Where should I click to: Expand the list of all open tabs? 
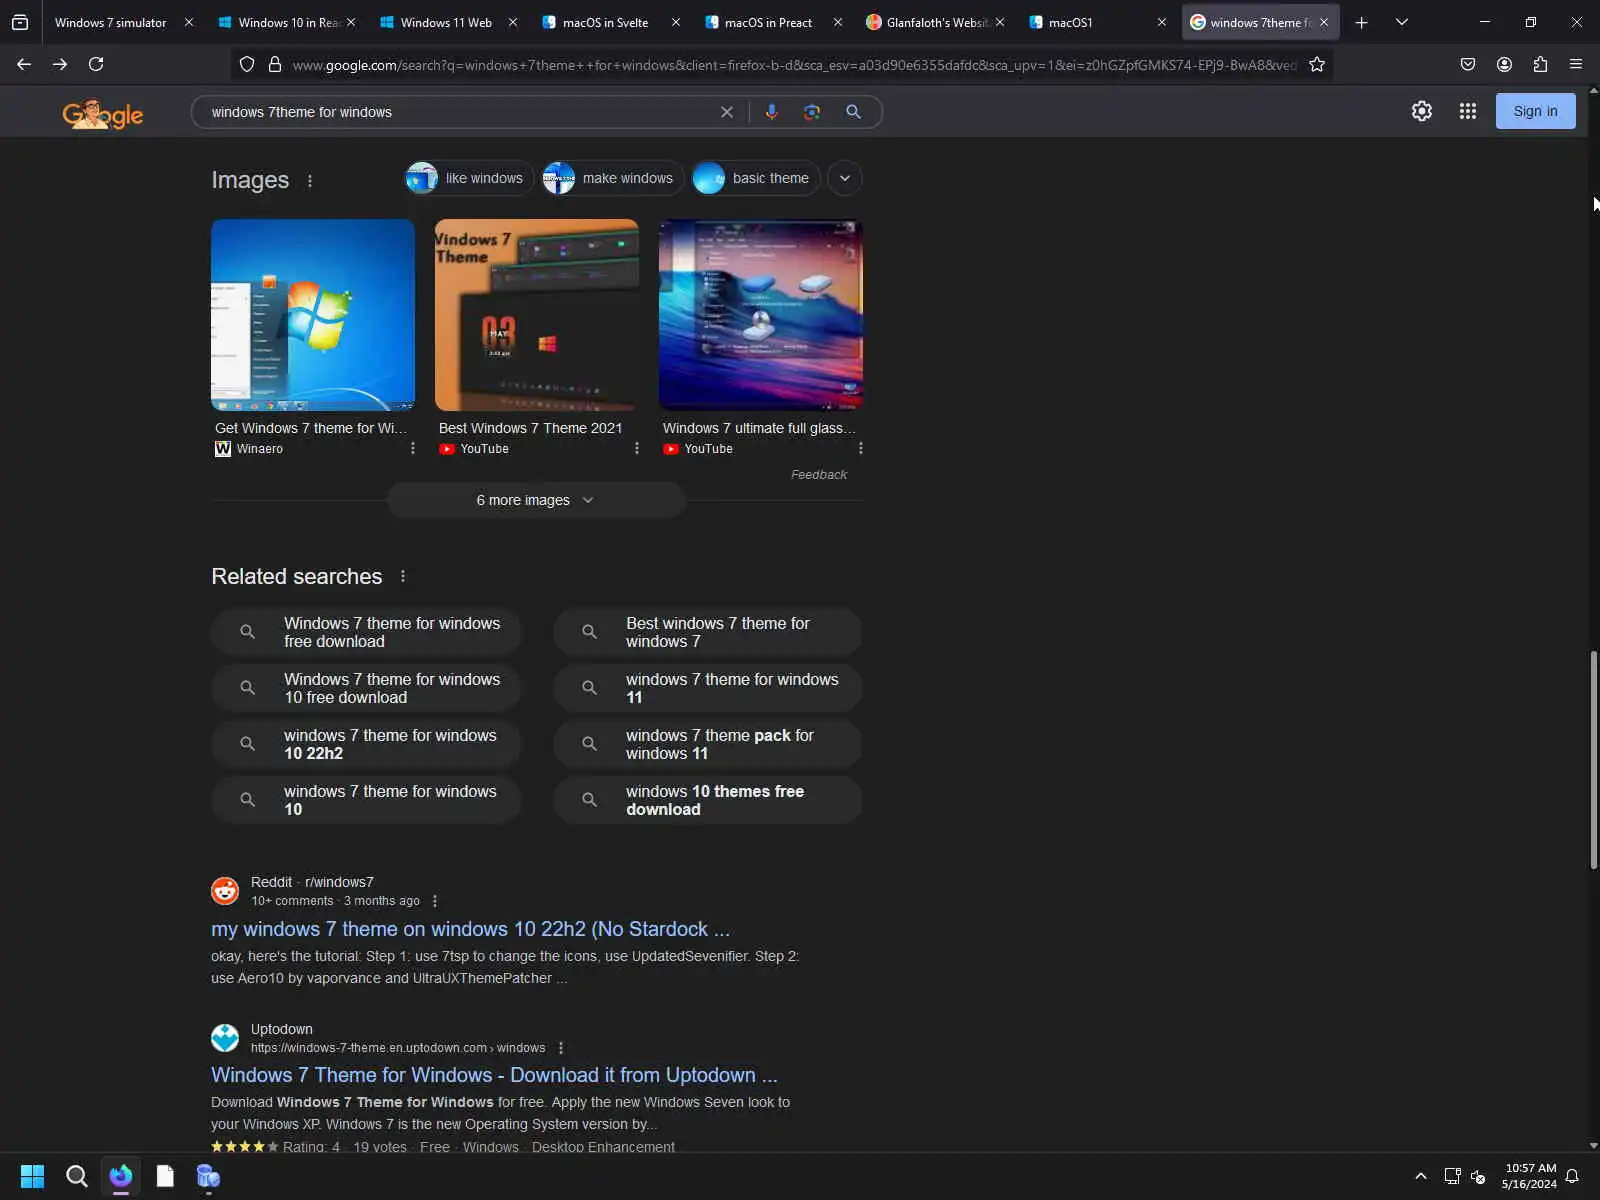[x=1402, y=22]
